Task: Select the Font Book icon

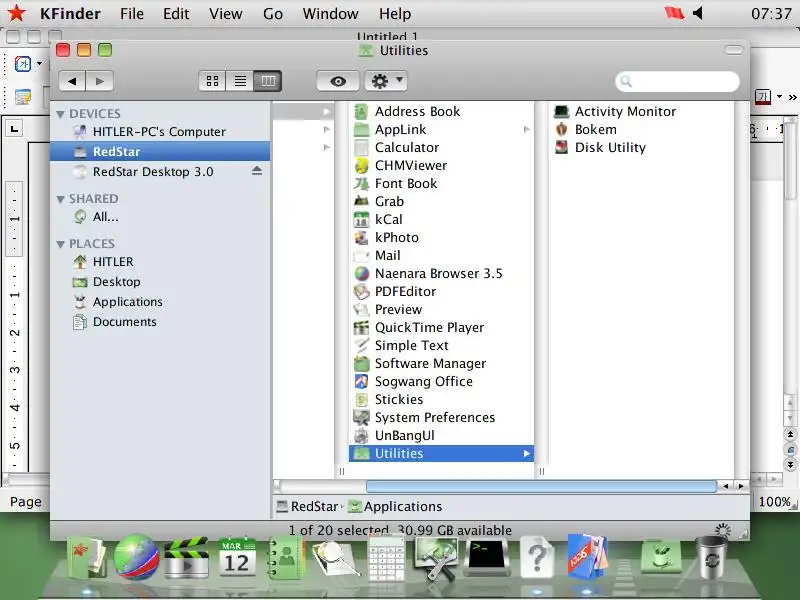Action: [x=361, y=183]
